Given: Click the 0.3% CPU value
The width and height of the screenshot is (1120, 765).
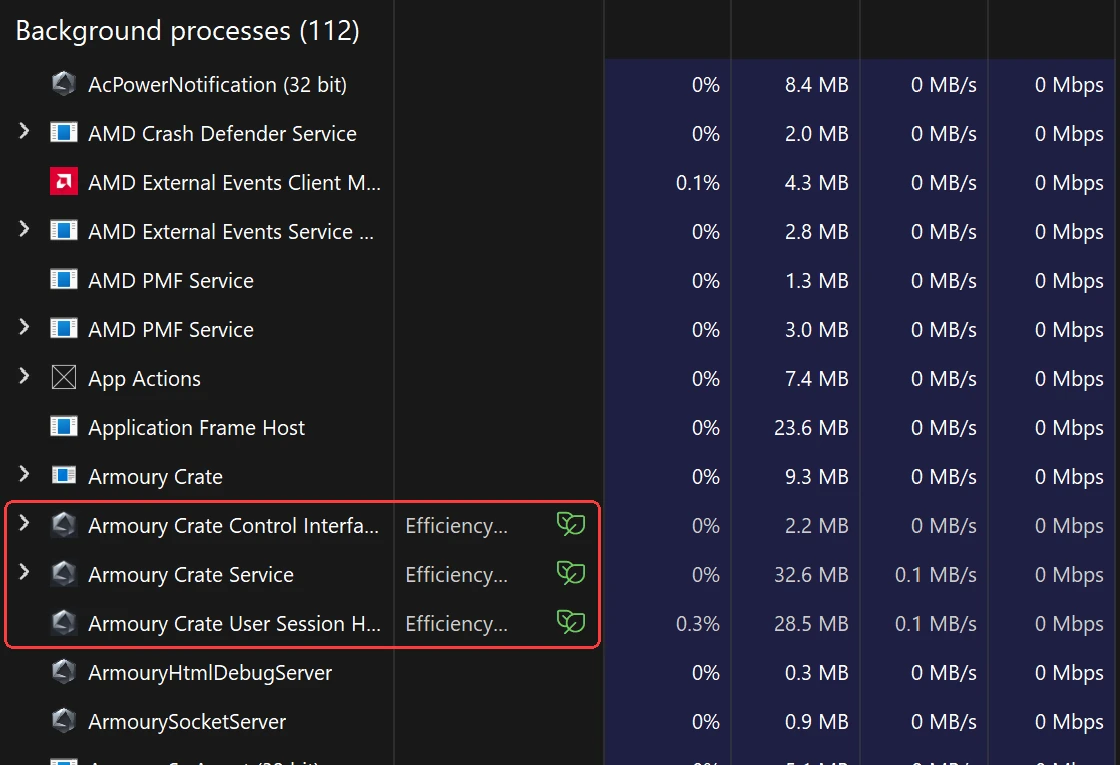Looking at the screenshot, I should [698, 624].
